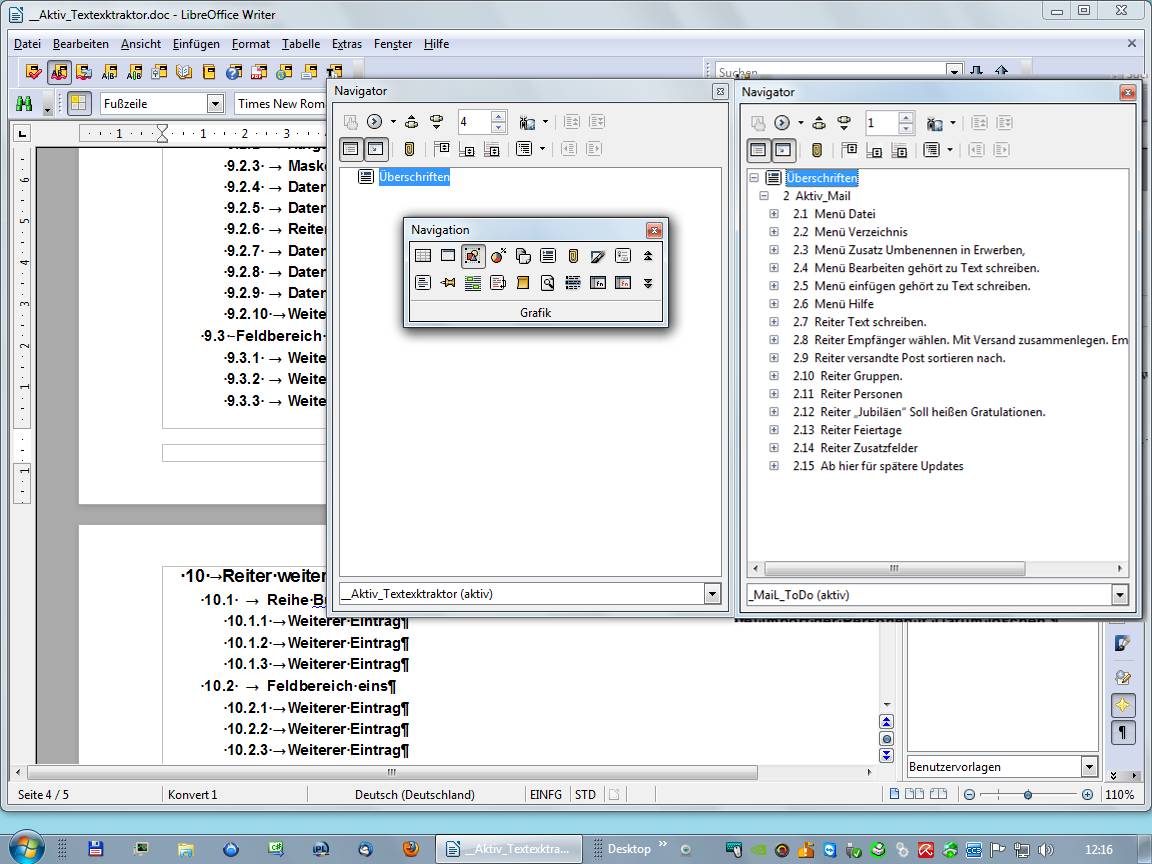Collapse Überschriften node in _MaiL_ToDo Navigator
1152x864 pixels.
click(x=754, y=178)
